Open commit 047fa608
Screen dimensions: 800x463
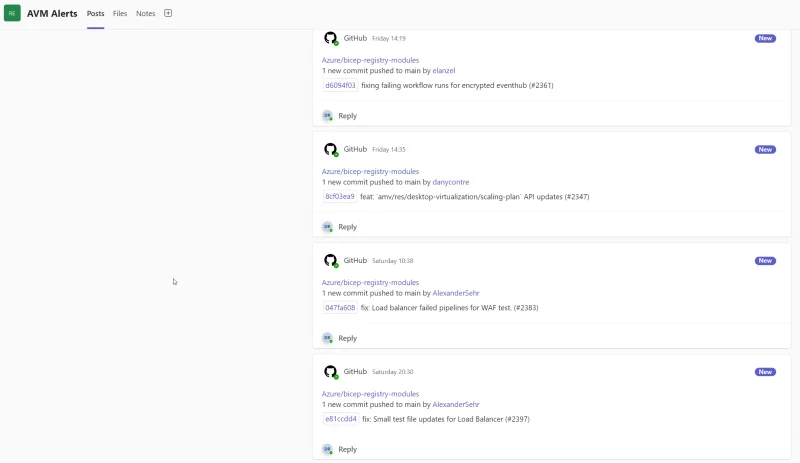tap(340, 308)
